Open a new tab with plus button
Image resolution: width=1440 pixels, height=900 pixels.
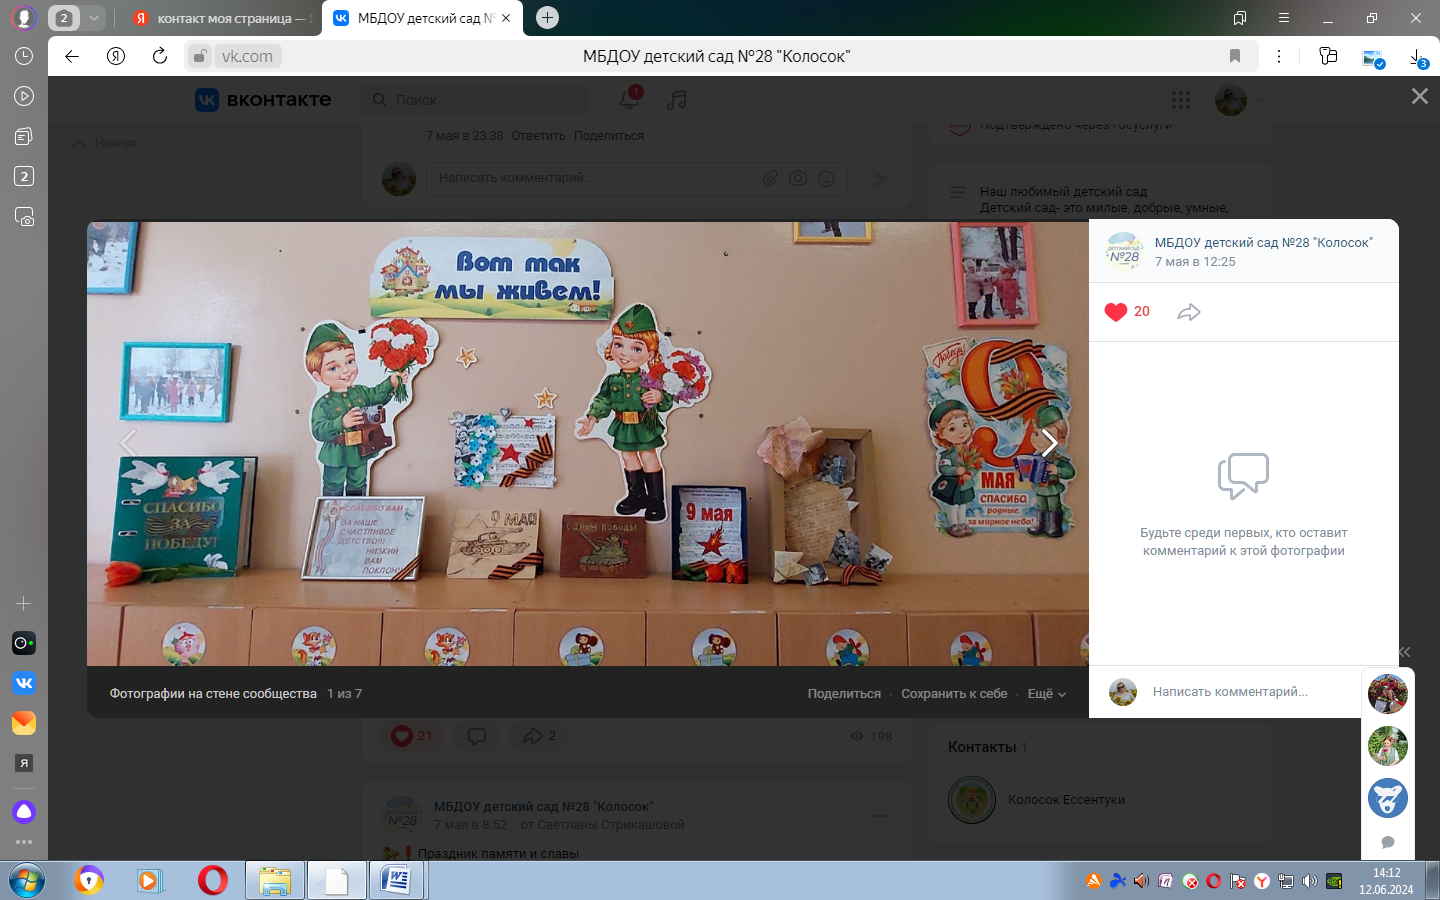(547, 18)
